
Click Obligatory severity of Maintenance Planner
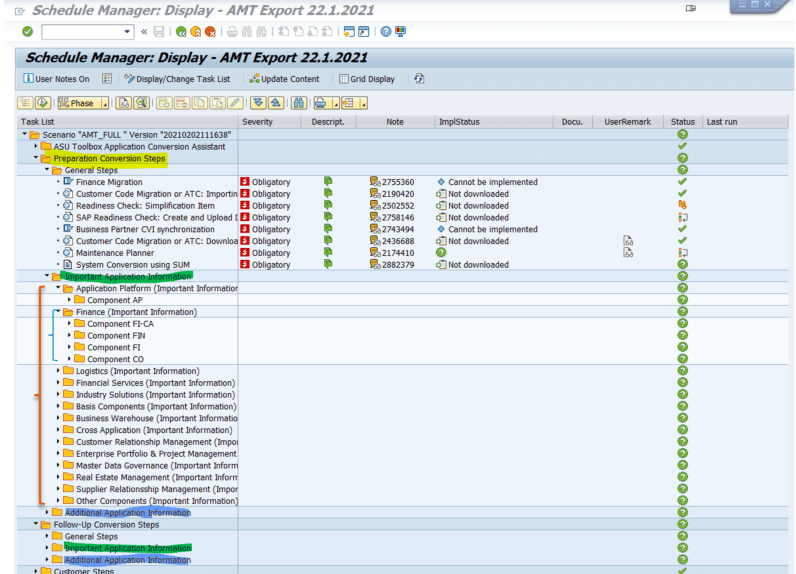(271, 253)
